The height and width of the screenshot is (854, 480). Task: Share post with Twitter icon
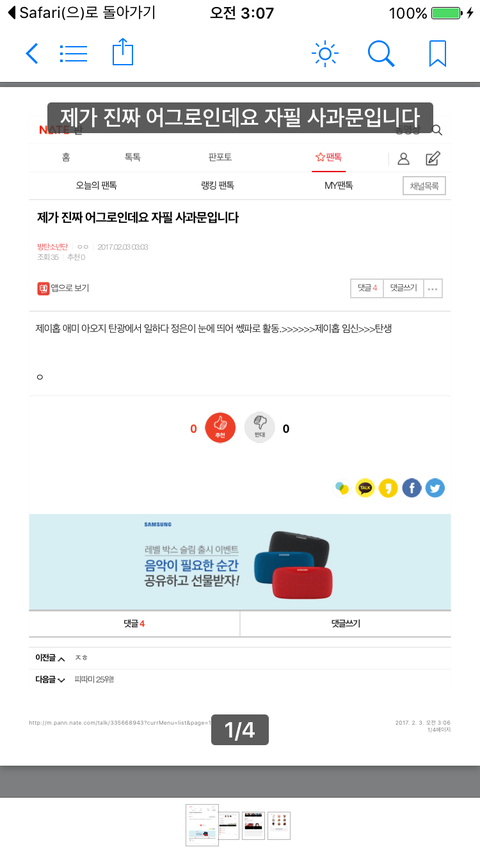pyautogui.click(x=435, y=488)
